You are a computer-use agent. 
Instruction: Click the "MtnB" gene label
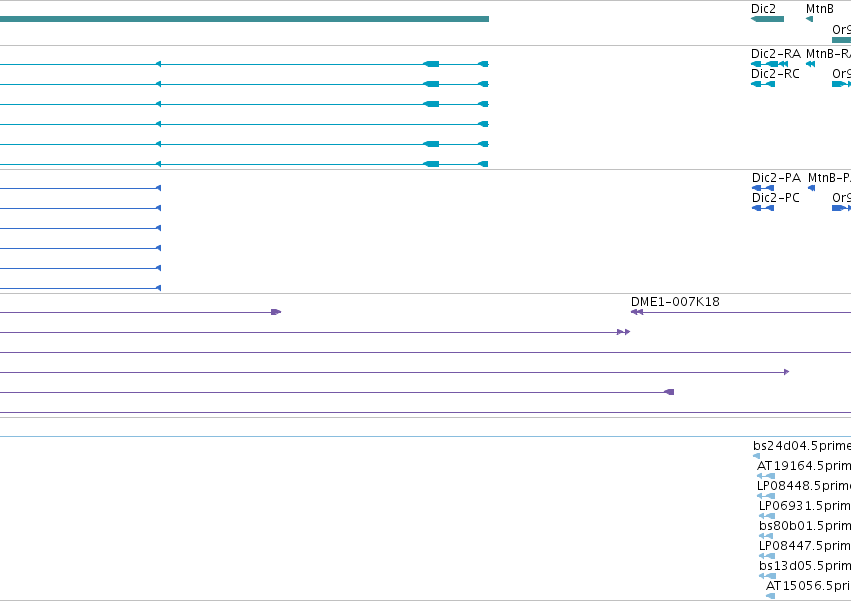[x=820, y=9]
